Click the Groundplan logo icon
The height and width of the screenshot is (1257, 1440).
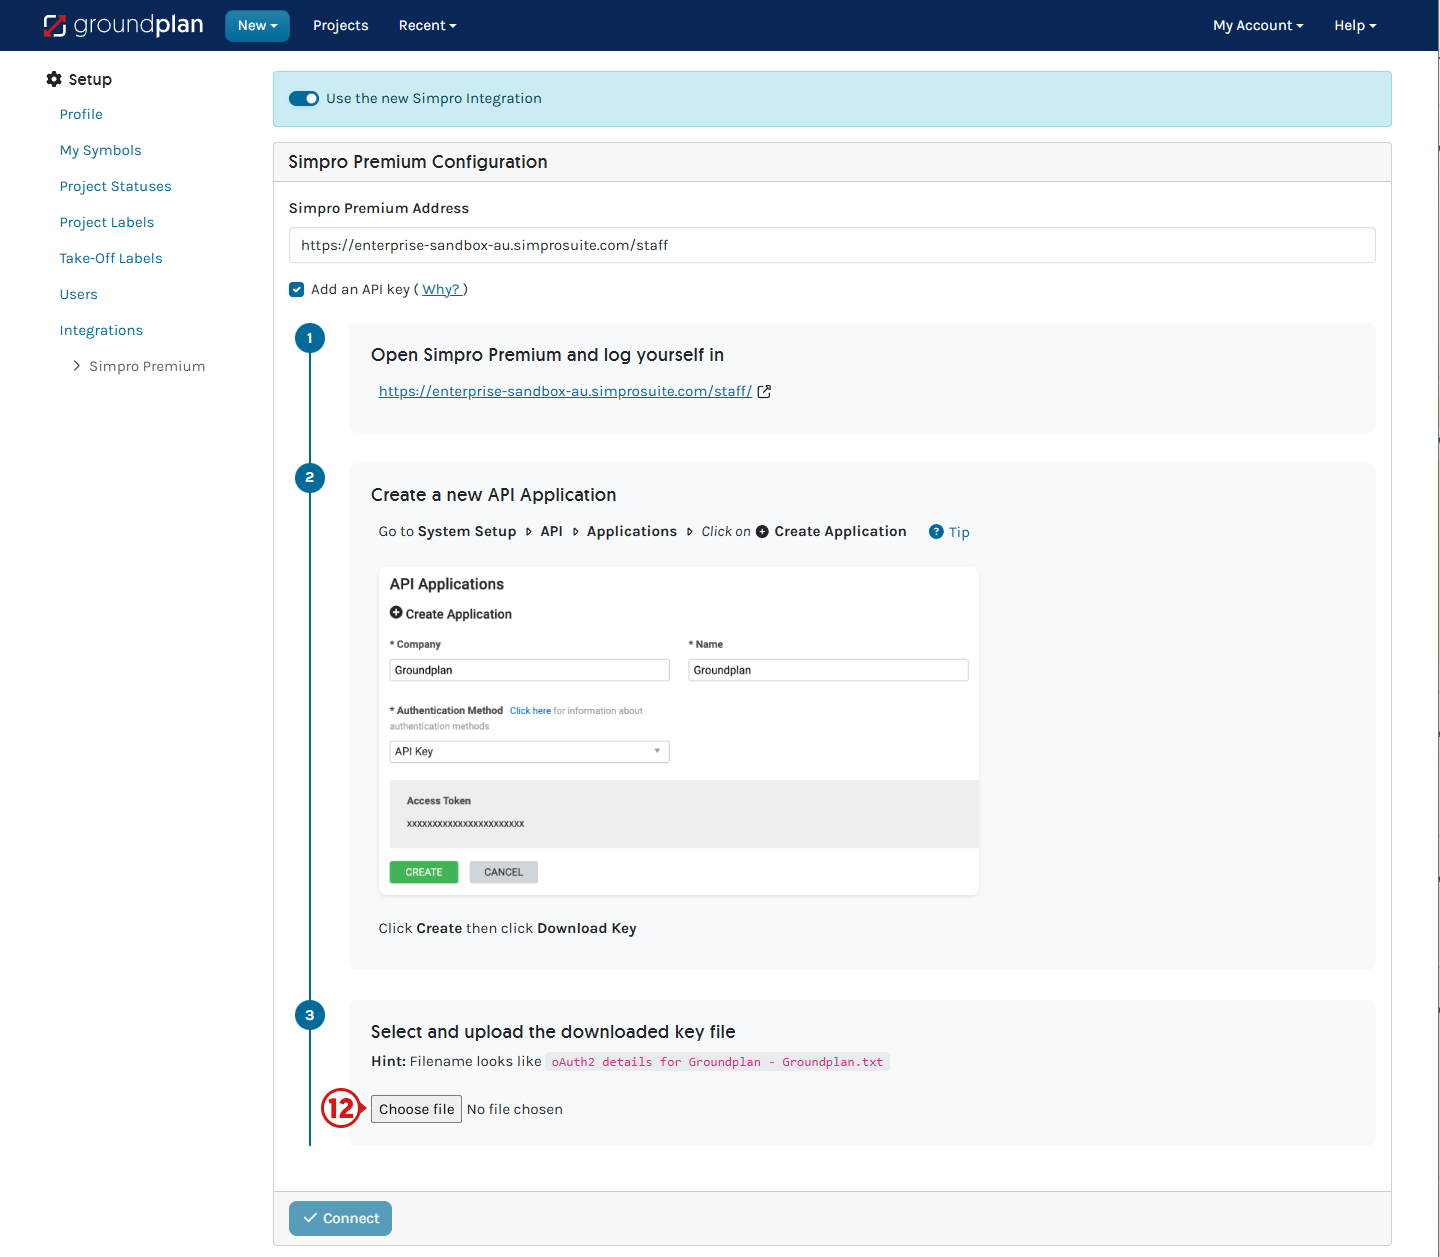(x=55, y=26)
